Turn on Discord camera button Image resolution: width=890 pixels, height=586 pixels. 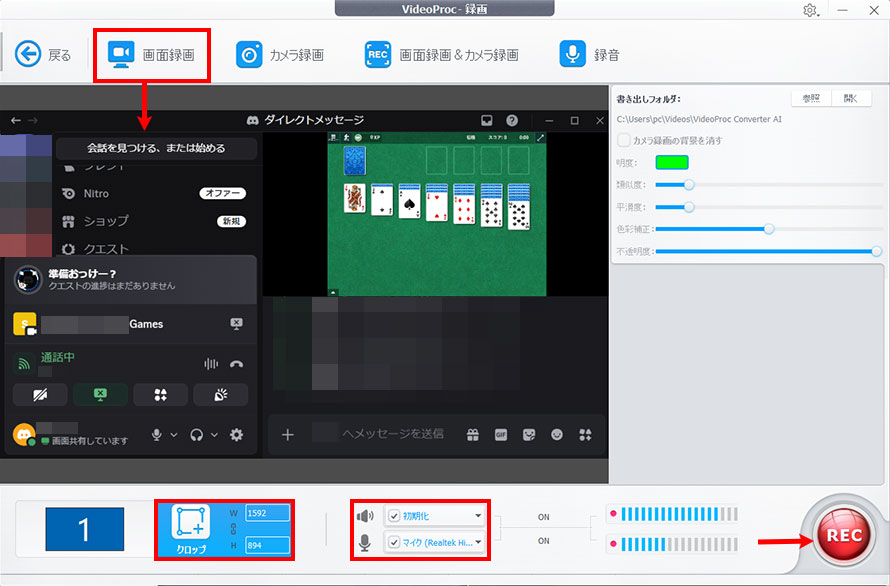40,395
